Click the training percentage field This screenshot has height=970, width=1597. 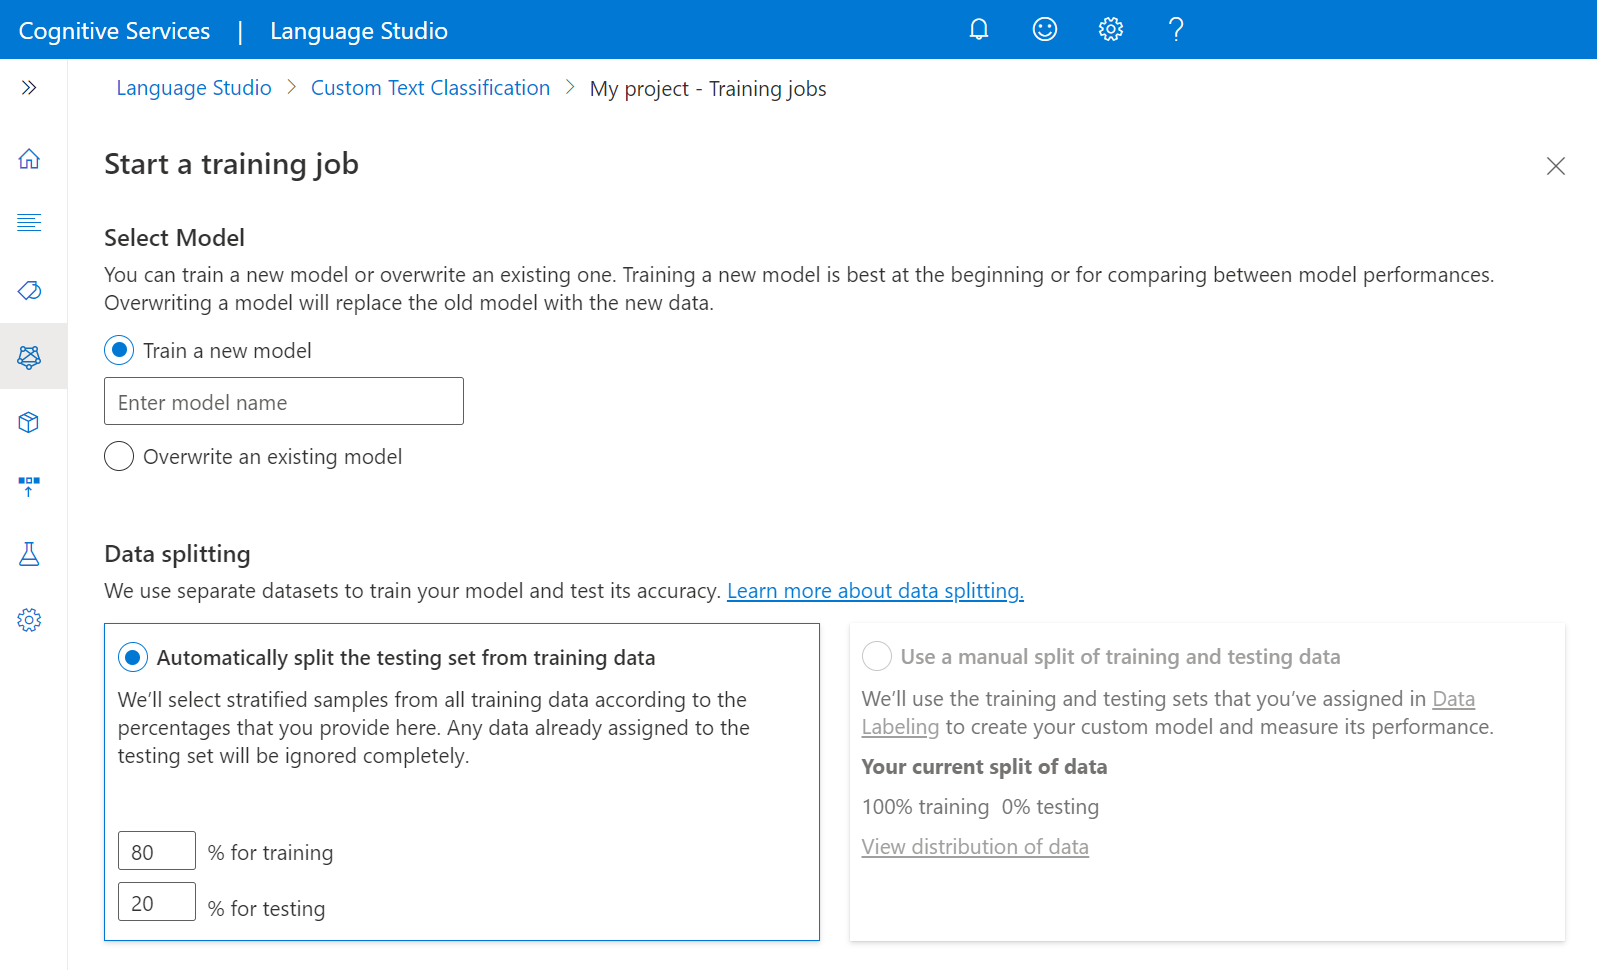157,851
